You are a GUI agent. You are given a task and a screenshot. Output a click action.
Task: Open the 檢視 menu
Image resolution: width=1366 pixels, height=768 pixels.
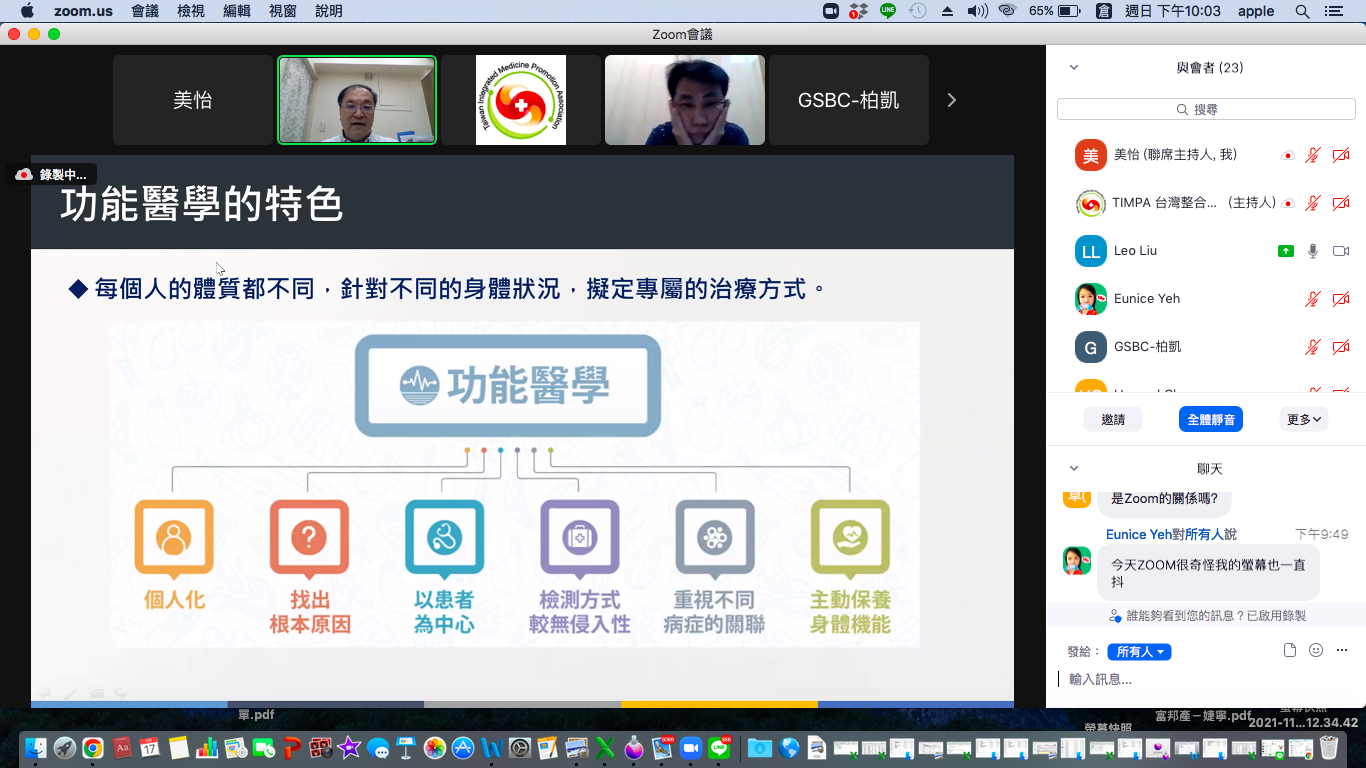point(191,11)
